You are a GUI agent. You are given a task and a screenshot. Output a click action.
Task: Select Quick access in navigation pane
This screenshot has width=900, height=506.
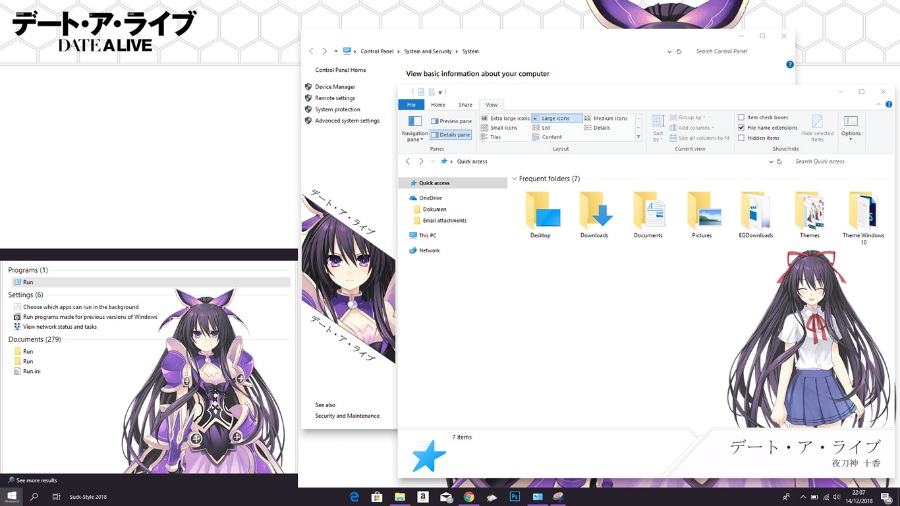[x=453, y=183]
